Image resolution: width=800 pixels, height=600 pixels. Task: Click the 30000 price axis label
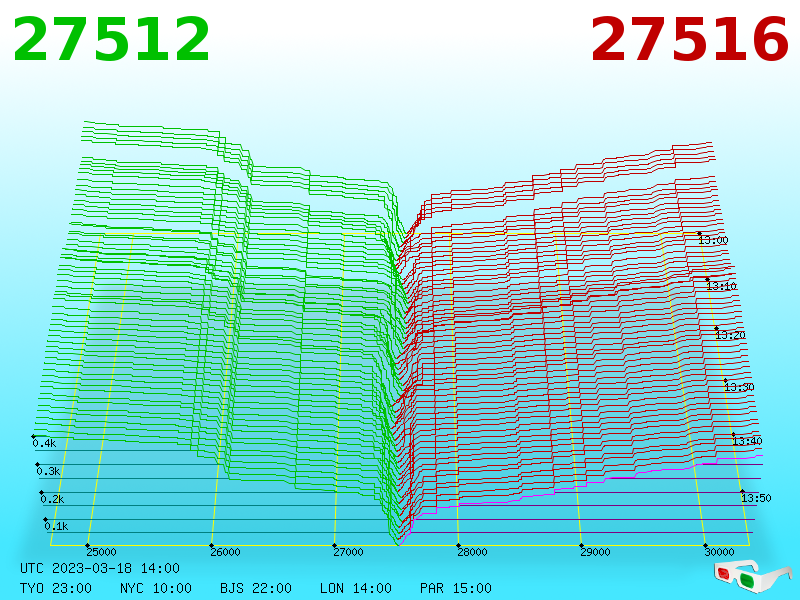[719, 552]
